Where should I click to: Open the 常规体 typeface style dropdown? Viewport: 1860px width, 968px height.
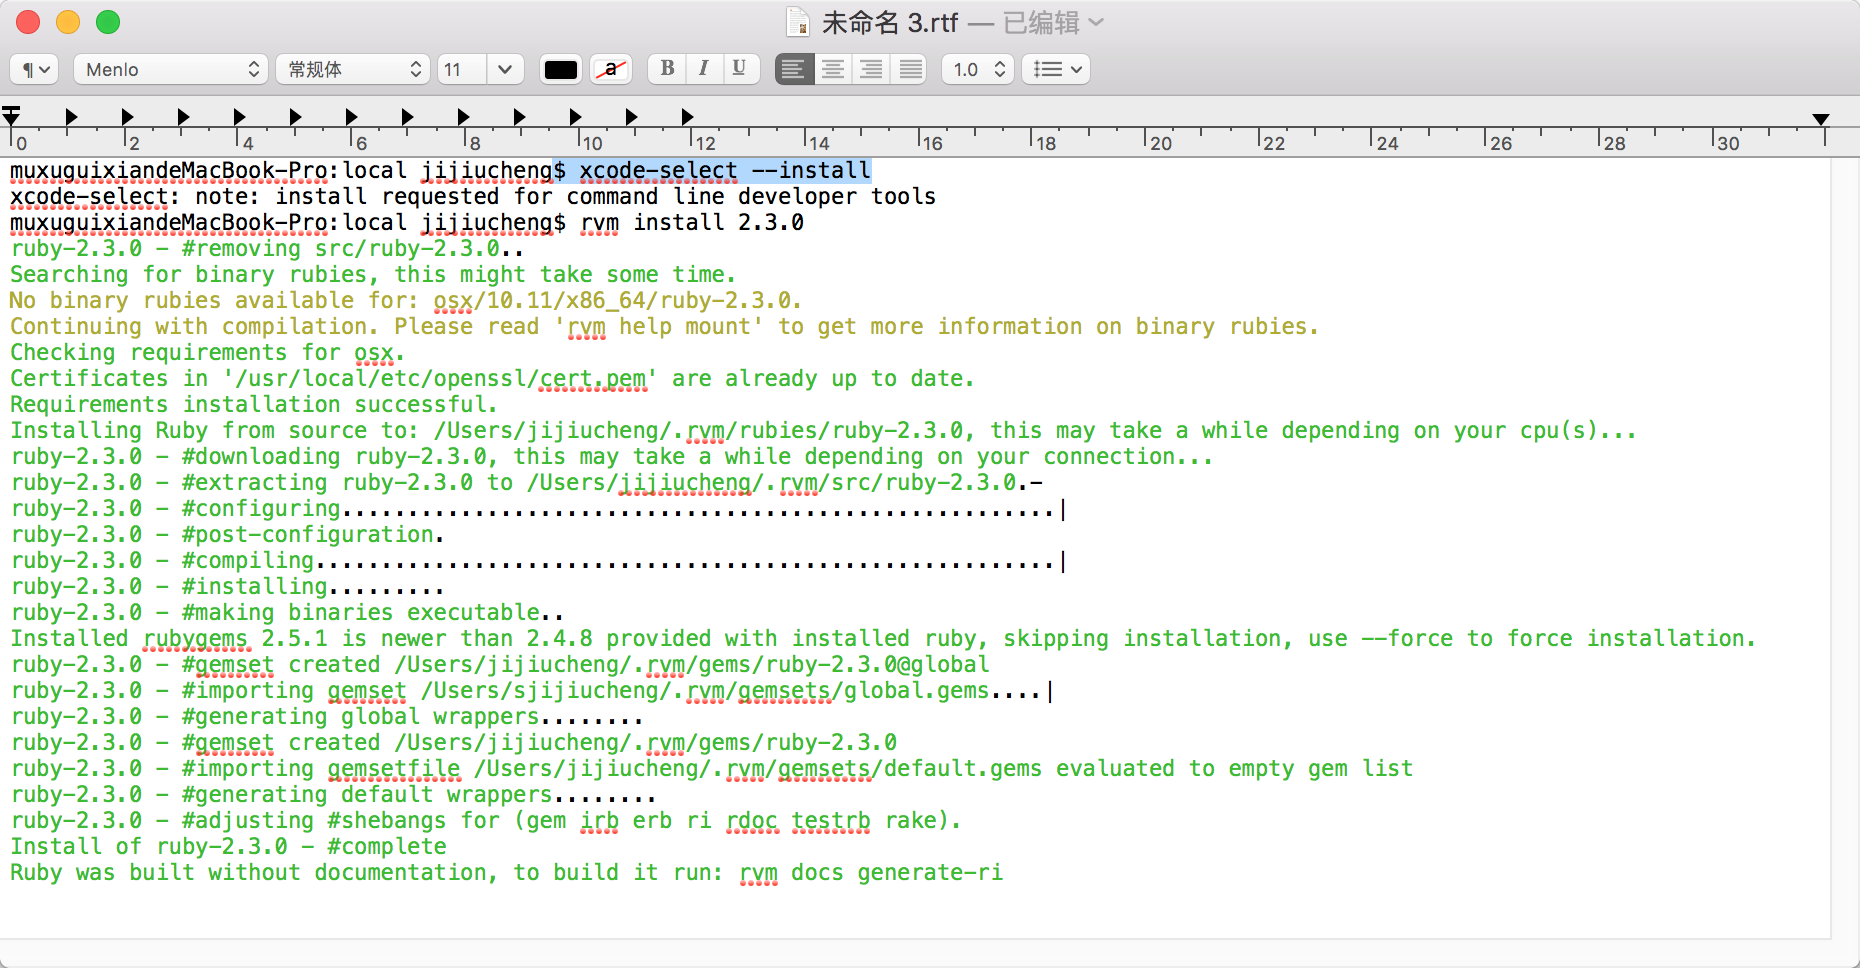352,69
